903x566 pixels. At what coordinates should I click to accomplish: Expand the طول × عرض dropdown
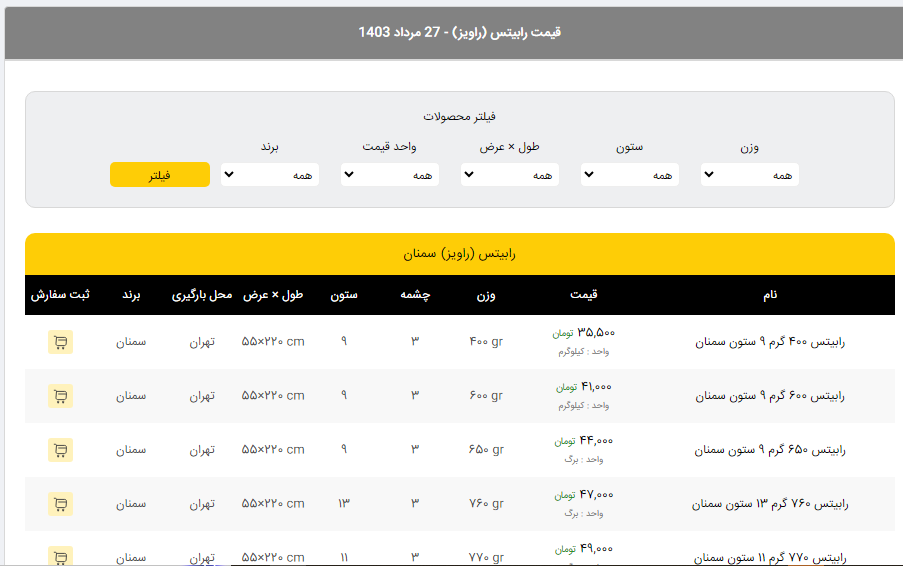tap(509, 175)
